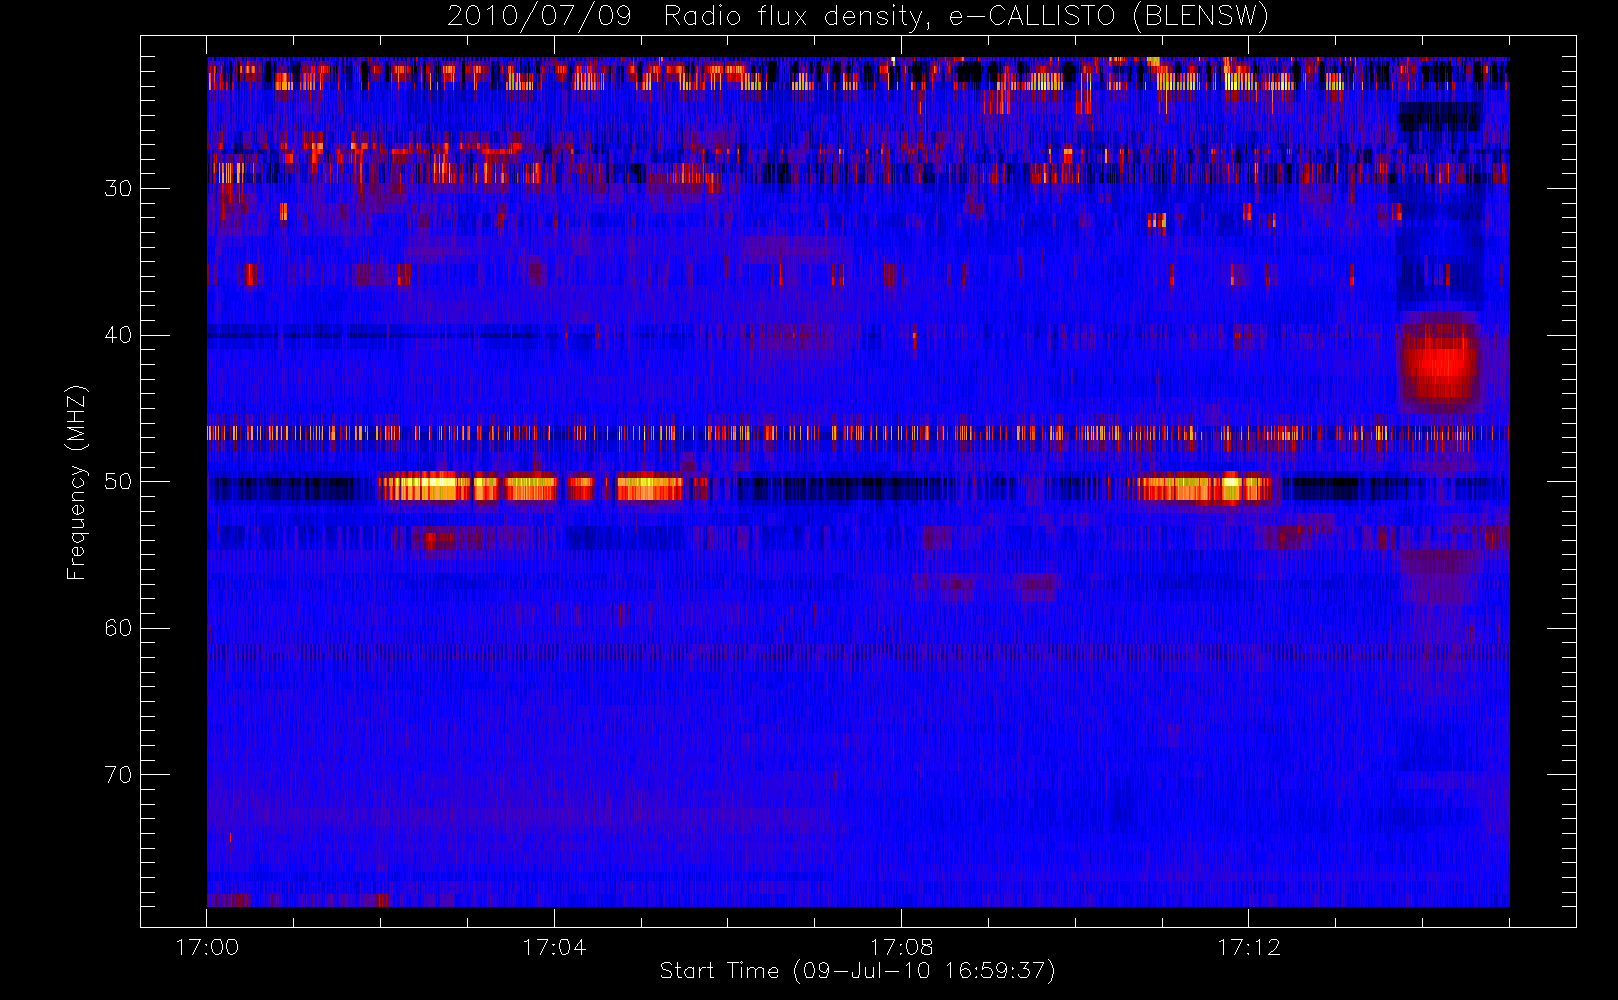Click the 'Start Time (09-Jul-10 16:59:37)' axis label
Image resolution: width=1618 pixels, height=1000 pixels.
tap(858, 971)
